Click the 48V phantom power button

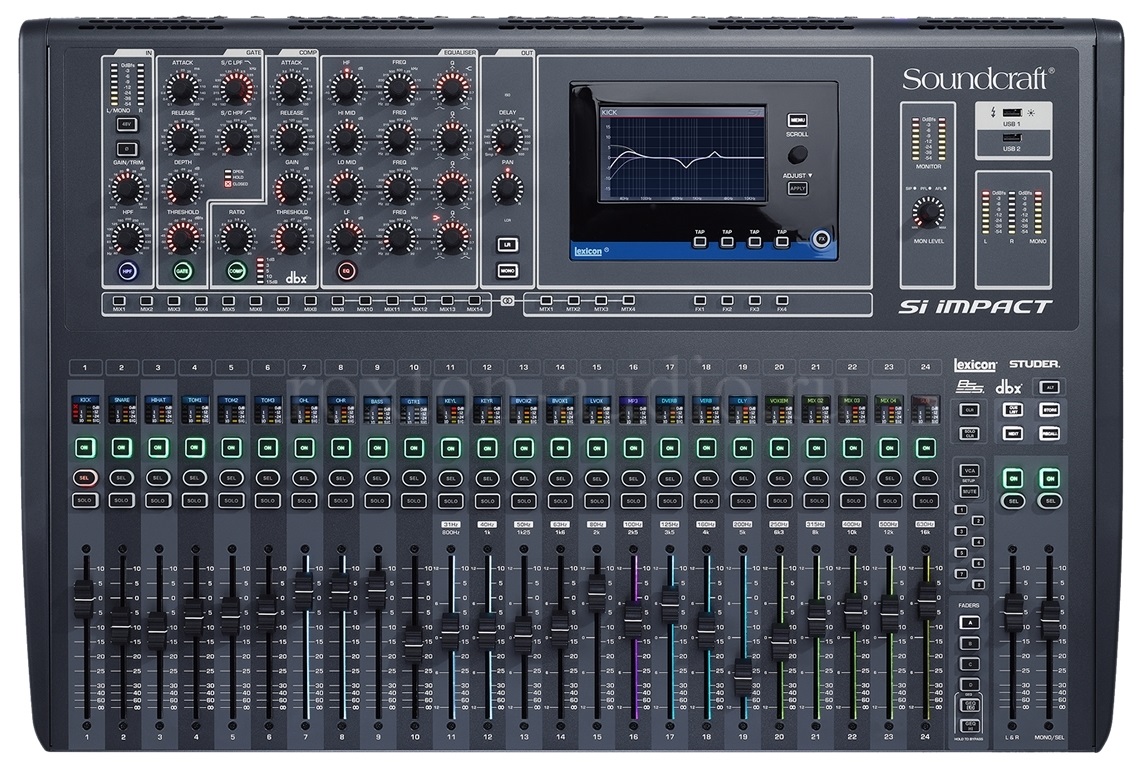pyautogui.click(x=126, y=125)
